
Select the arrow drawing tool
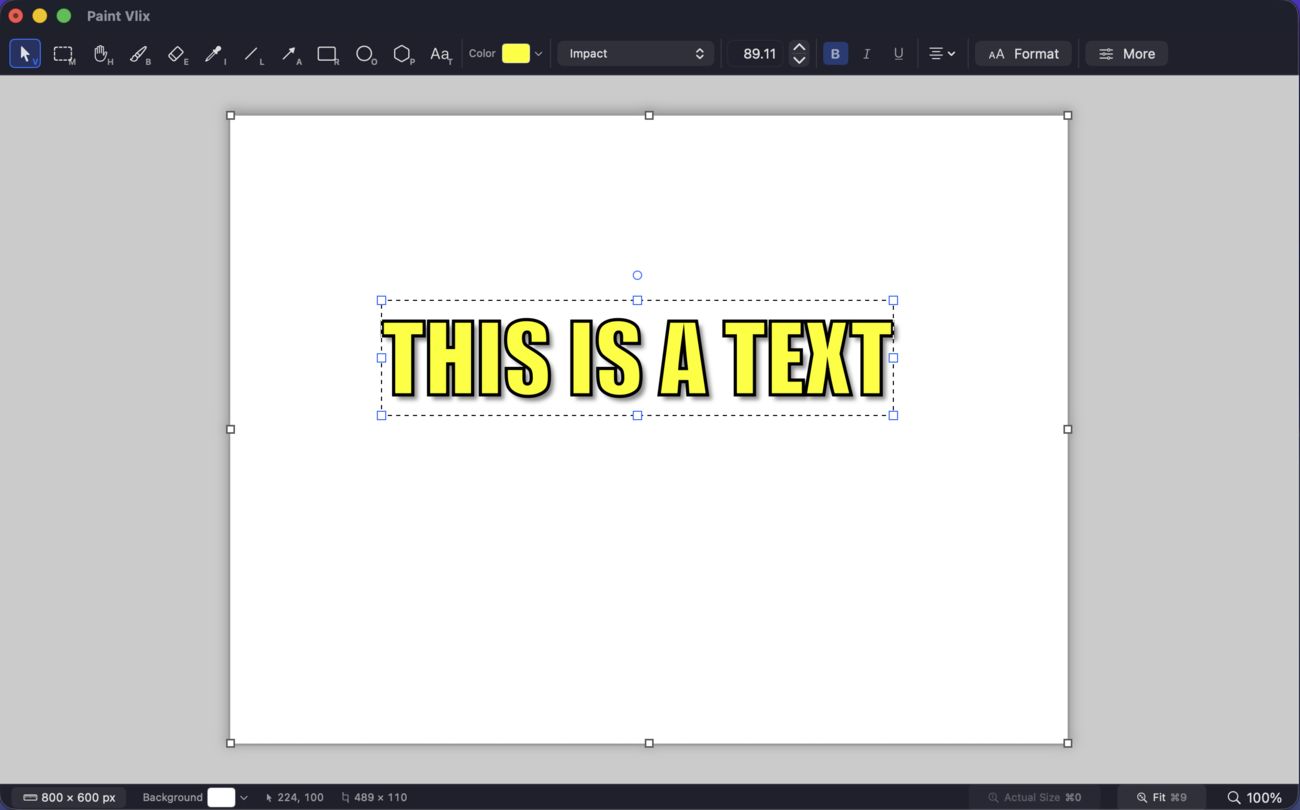(x=290, y=54)
